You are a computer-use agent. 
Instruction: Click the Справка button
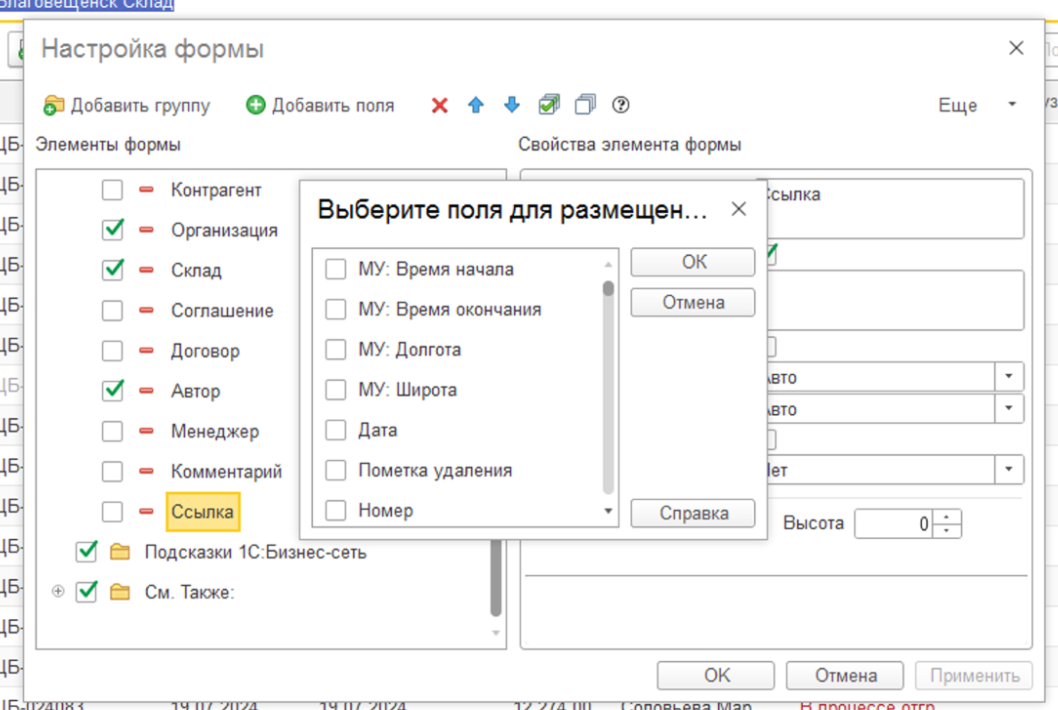pos(692,513)
